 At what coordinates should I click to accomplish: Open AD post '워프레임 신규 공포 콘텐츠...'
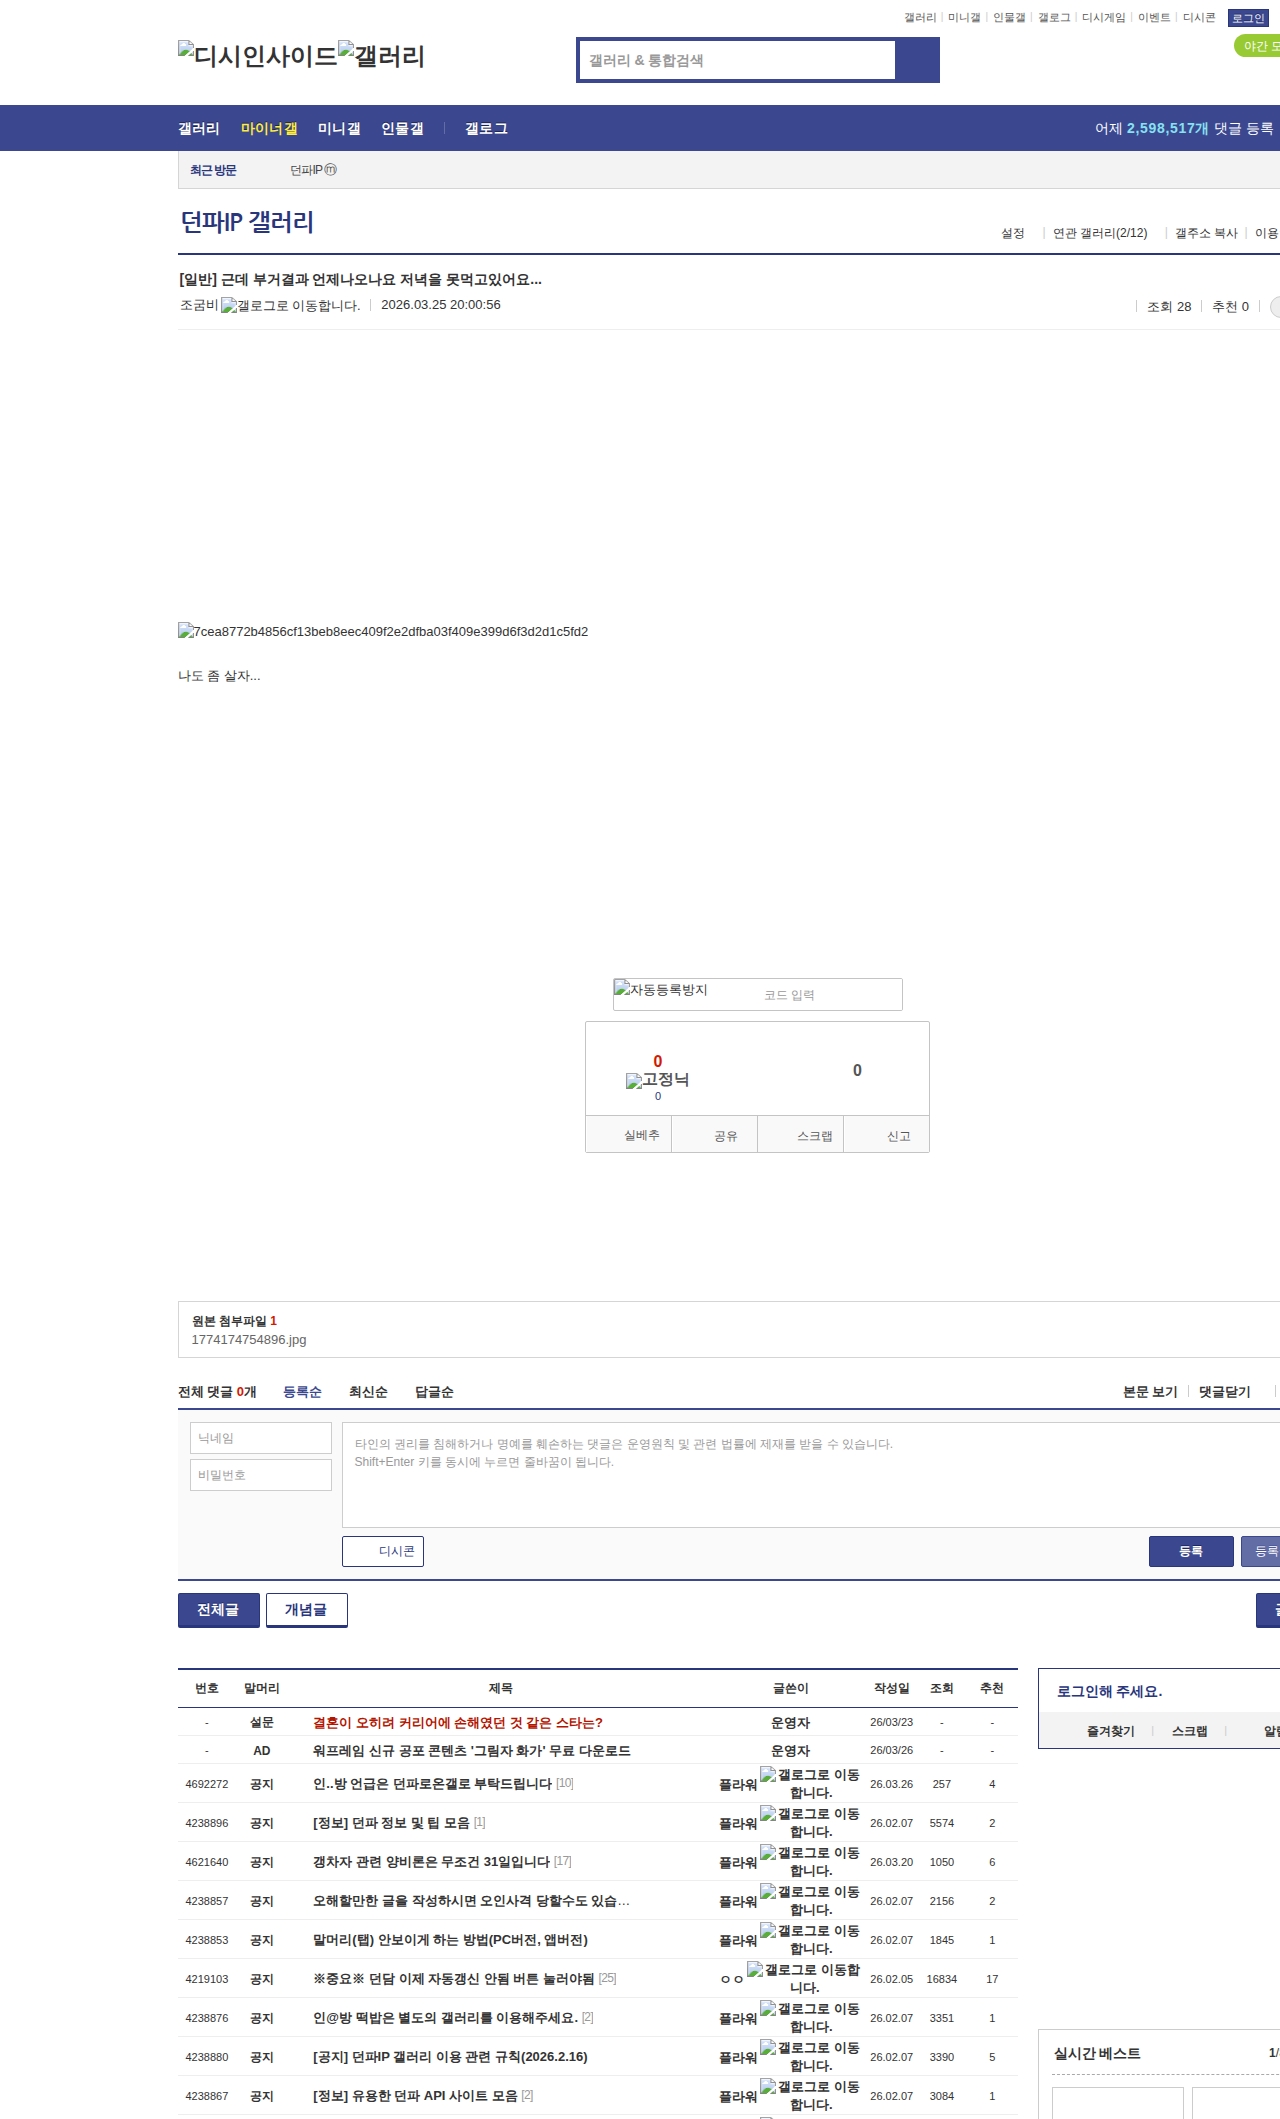pyautogui.click(x=472, y=1751)
